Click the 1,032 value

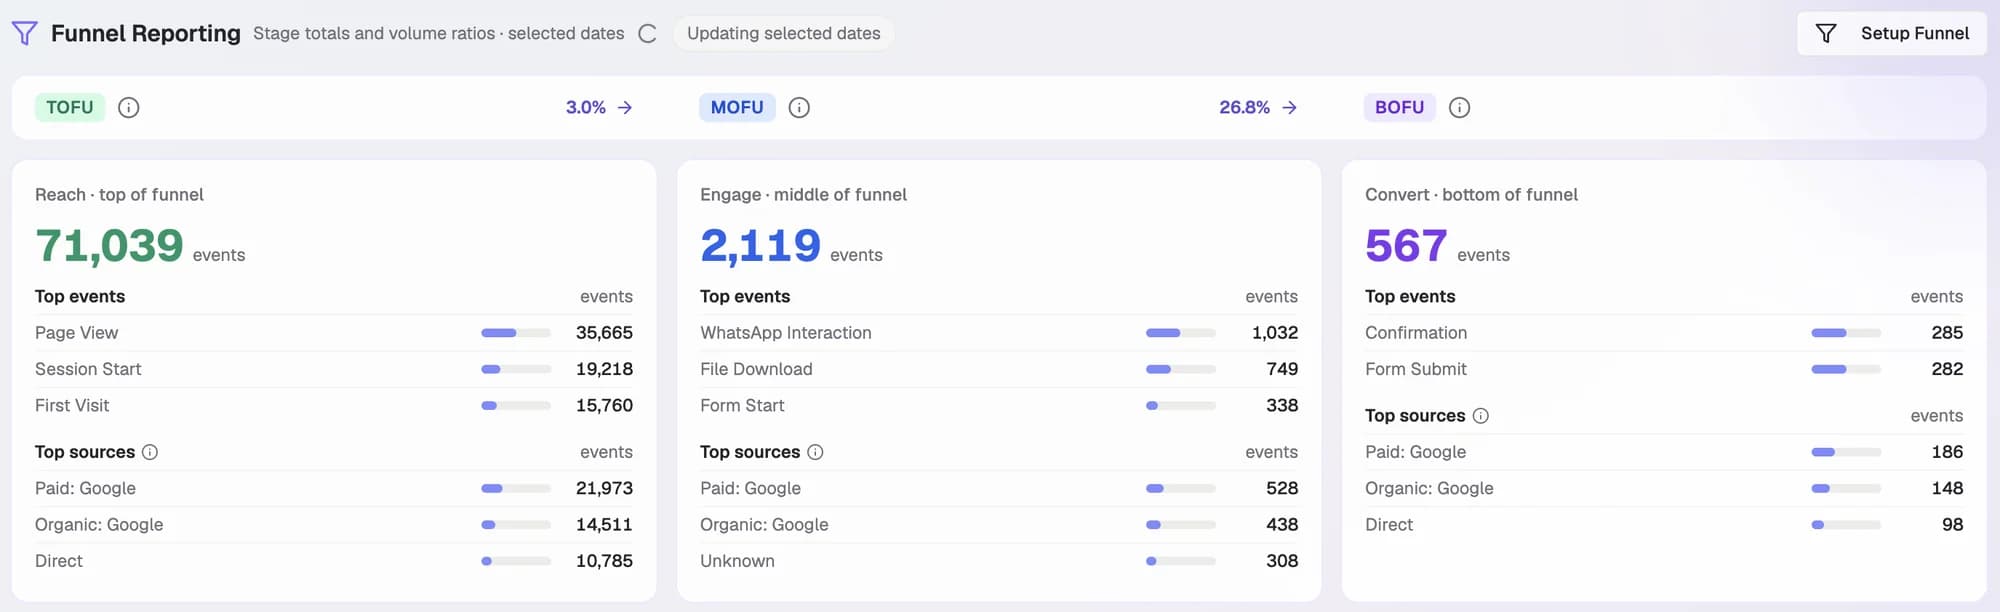[x=1275, y=333]
